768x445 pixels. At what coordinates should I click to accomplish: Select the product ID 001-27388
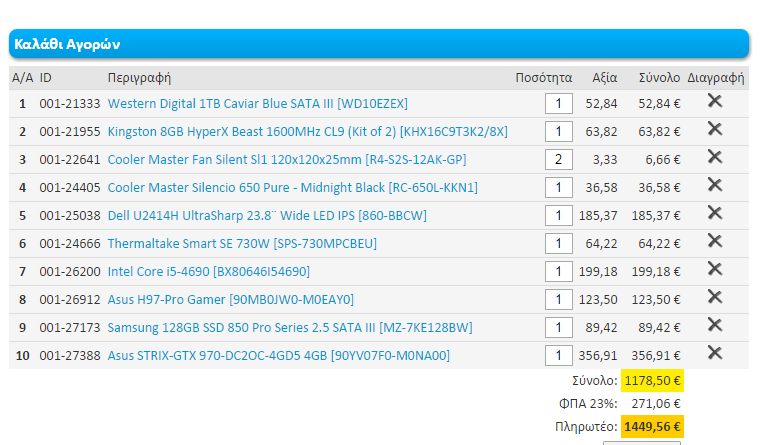tap(70, 355)
